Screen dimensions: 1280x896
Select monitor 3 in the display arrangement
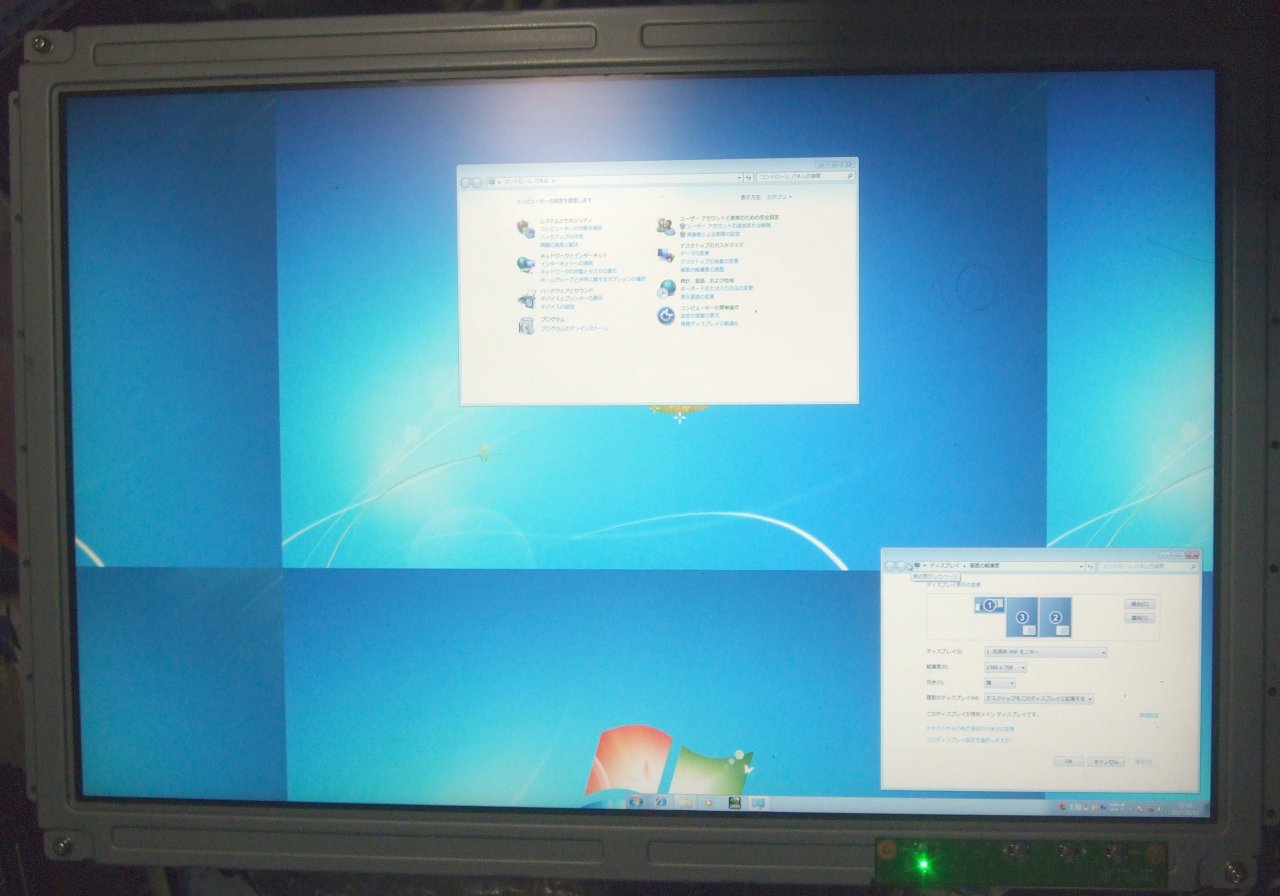pyautogui.click(x=1022, y=617)
